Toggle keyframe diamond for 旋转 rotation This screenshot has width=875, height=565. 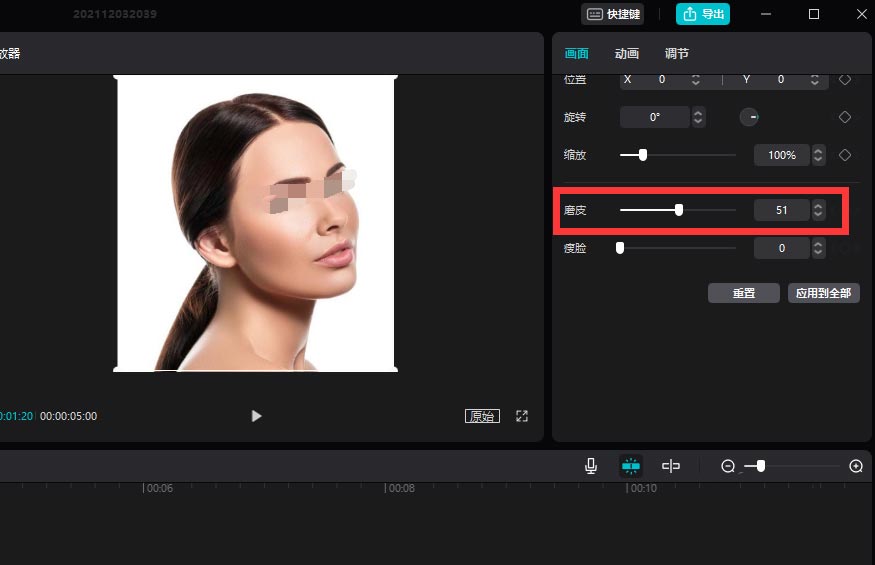(x=845, y=117)
